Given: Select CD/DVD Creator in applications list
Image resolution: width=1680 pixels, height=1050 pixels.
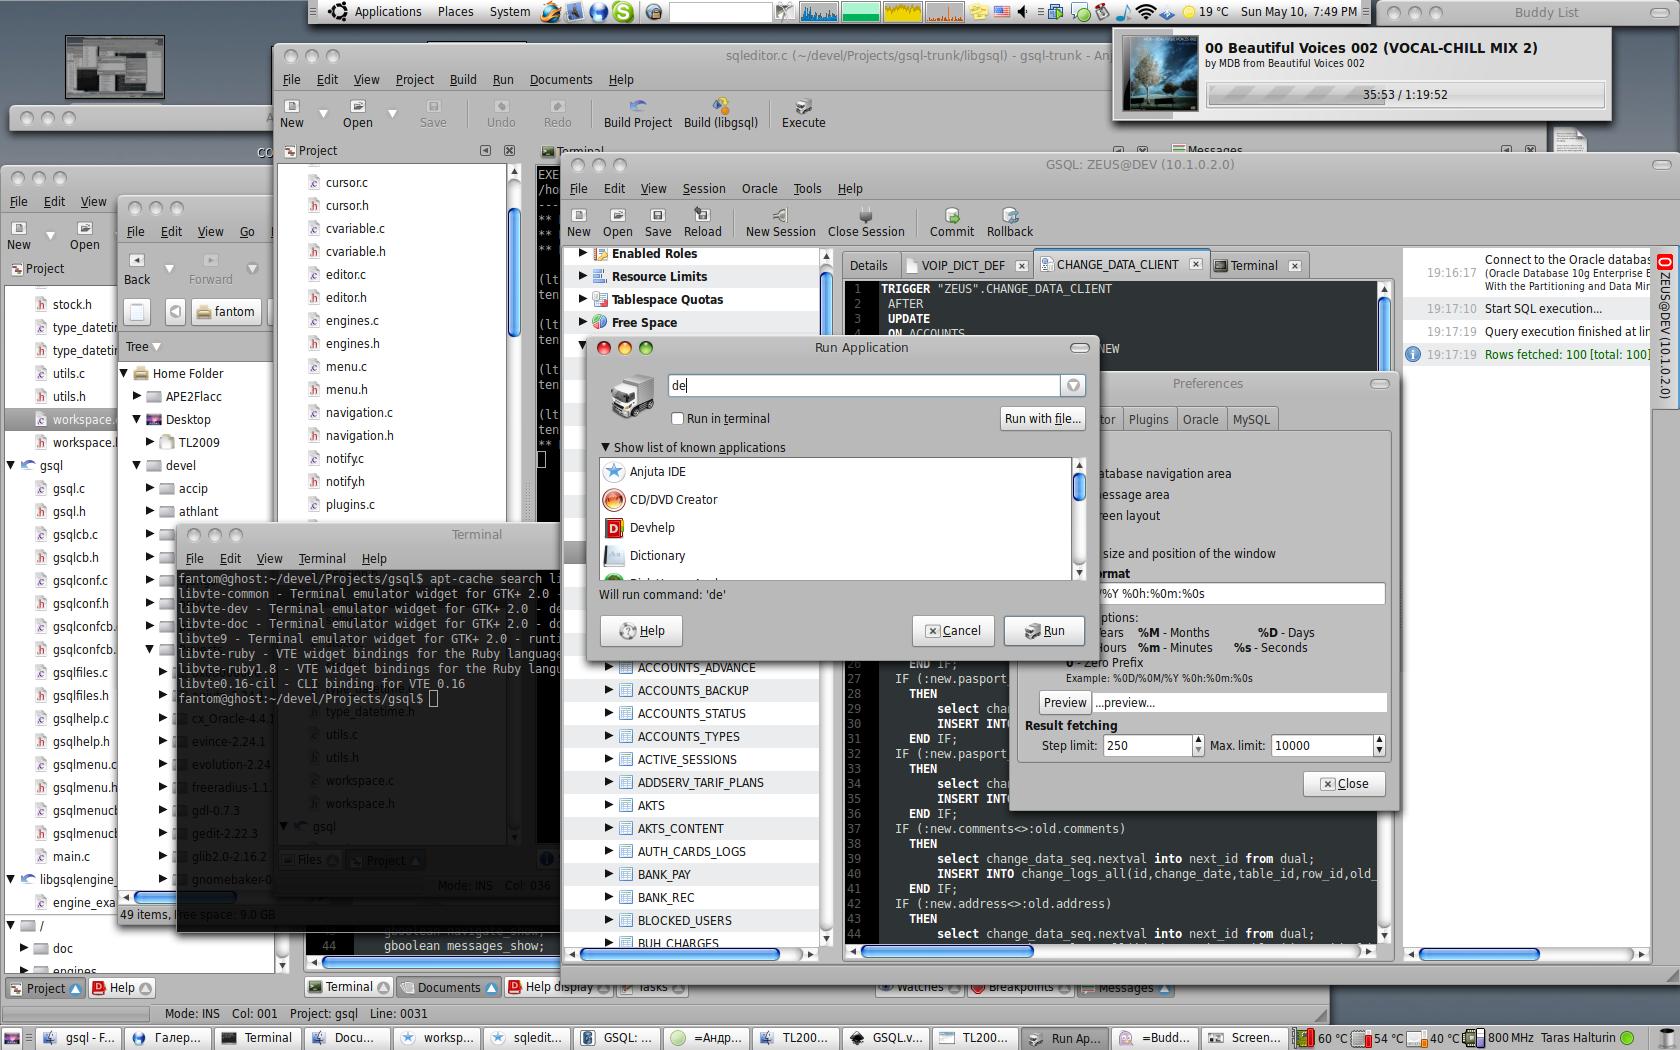Looking at the screenshot, I should (835, 500).
